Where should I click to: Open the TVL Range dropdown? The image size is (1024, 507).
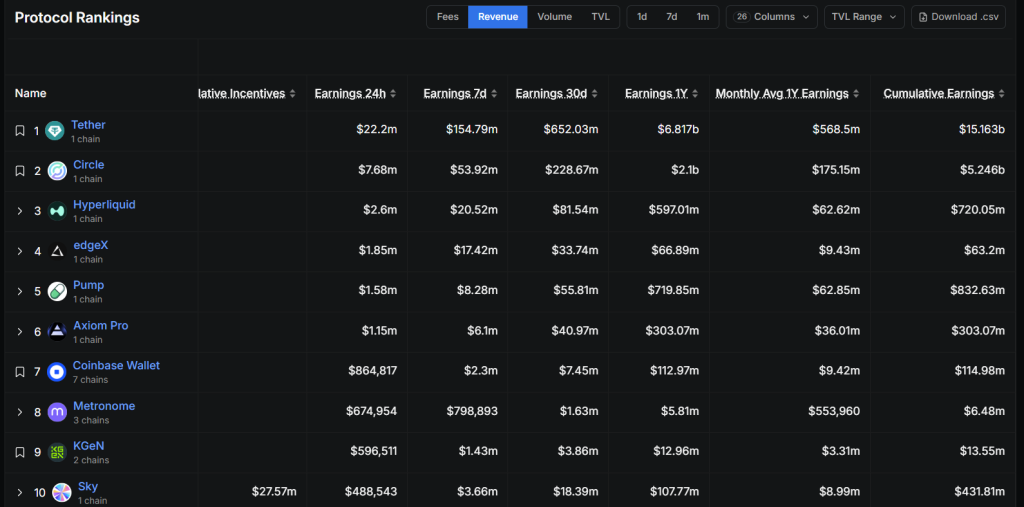point(864,17)
